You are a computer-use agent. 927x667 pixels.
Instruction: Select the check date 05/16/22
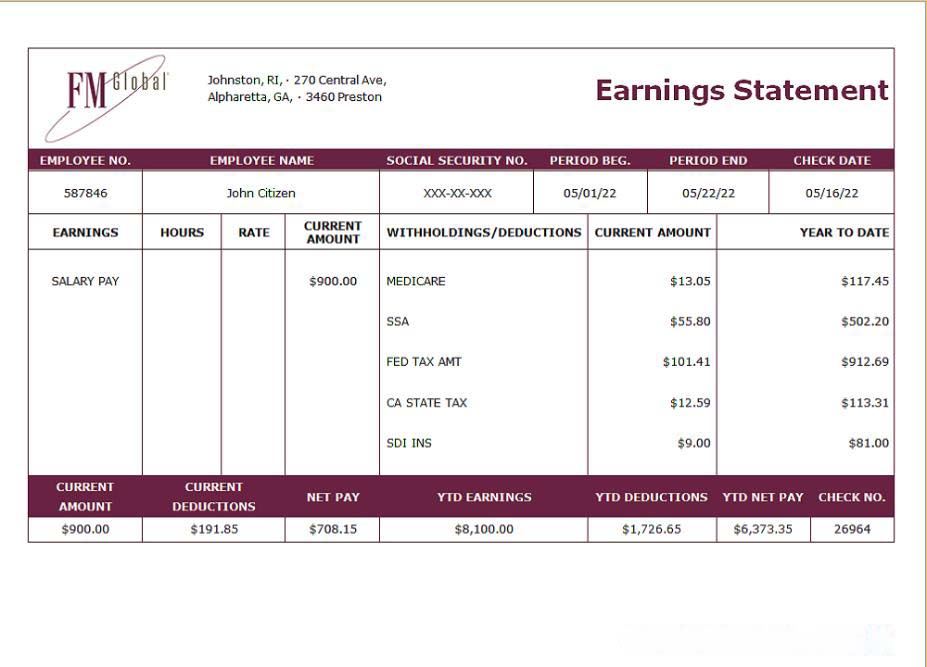[x=831, y=193]
